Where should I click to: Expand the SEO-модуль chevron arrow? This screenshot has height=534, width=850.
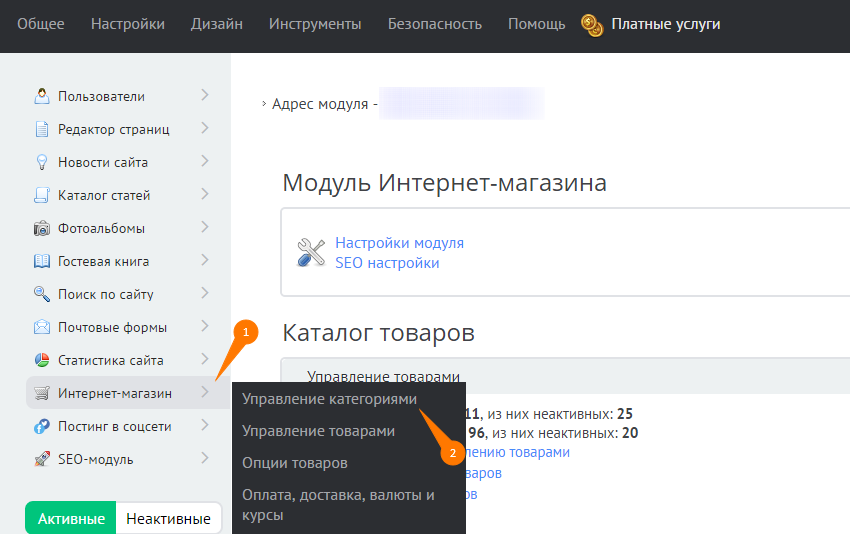click(204, 458)
